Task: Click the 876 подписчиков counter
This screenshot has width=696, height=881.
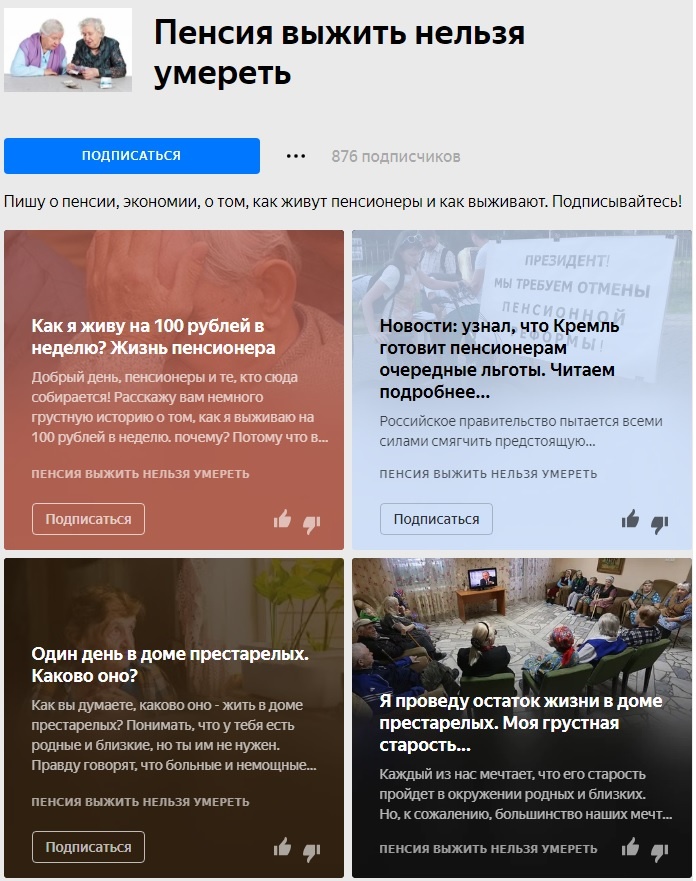Action: (396, 156)
